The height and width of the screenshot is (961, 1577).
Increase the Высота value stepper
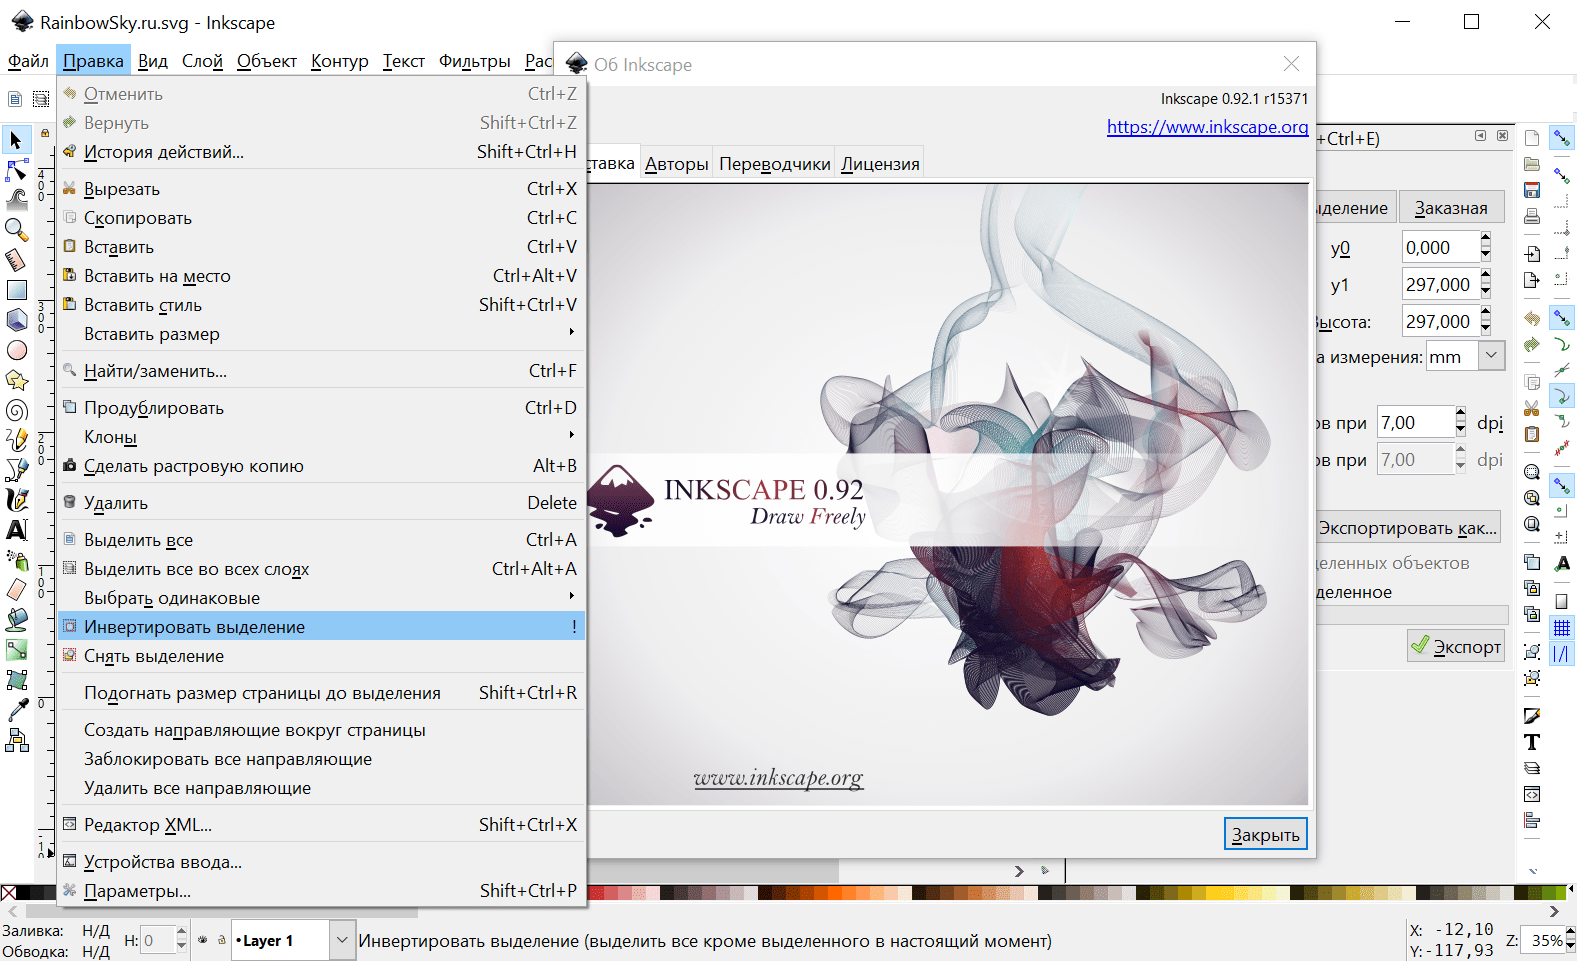pos(1486,314)
